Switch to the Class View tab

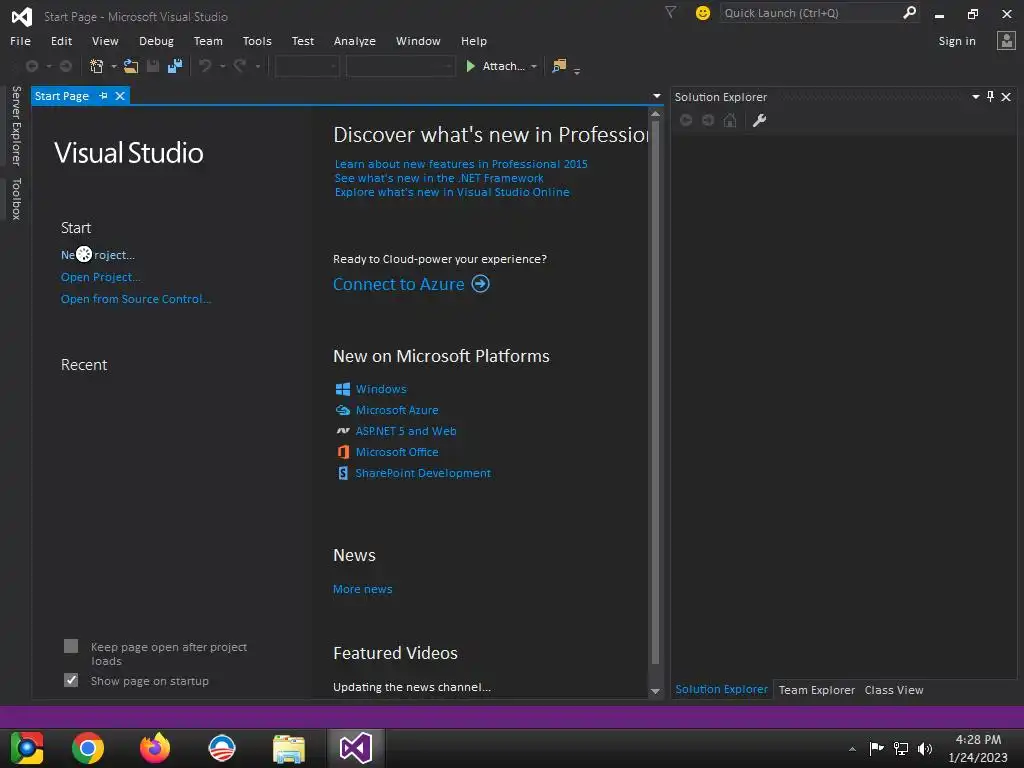[x=894, y=690]
